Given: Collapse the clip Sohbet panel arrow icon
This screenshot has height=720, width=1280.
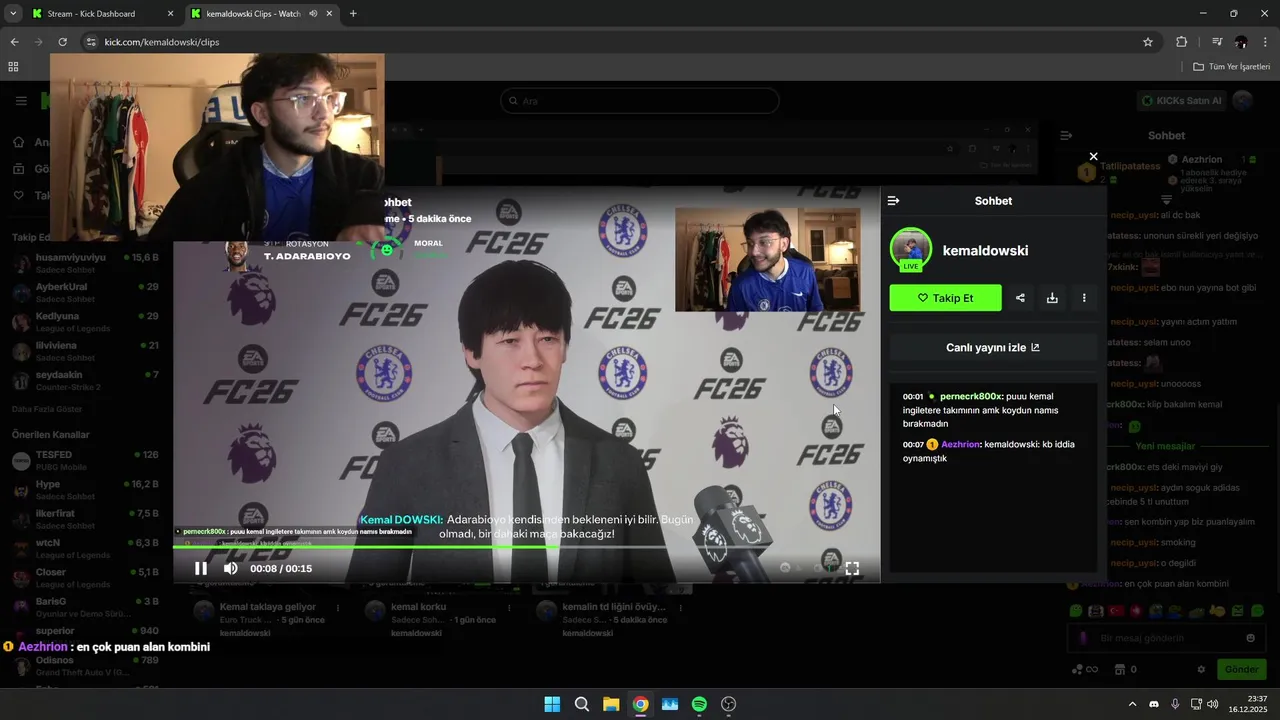Looking at the screenshot, I should [x=893, y=201].
